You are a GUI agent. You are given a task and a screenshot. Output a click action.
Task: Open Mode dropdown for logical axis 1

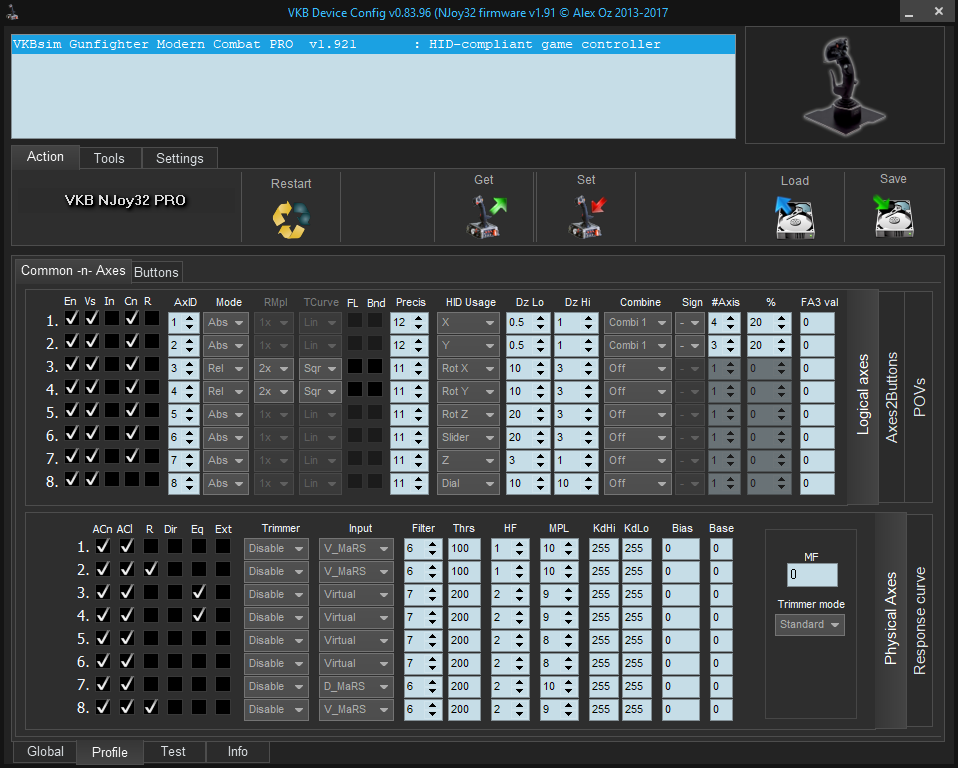point(225,323)
